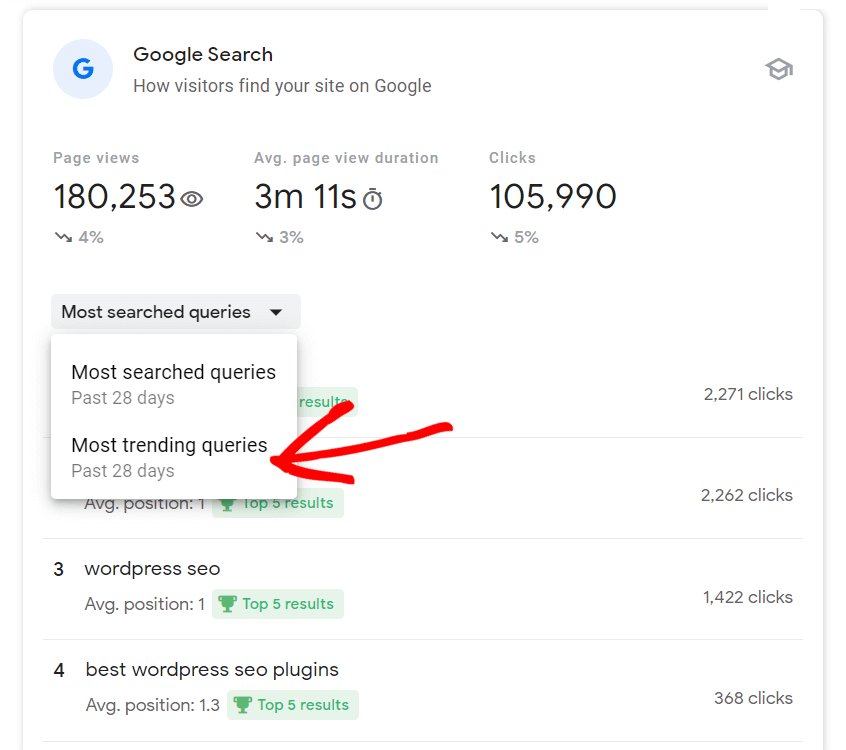Click the Google Search widget title
This screenshot has width=846, height=750.
tap(203, 55)
